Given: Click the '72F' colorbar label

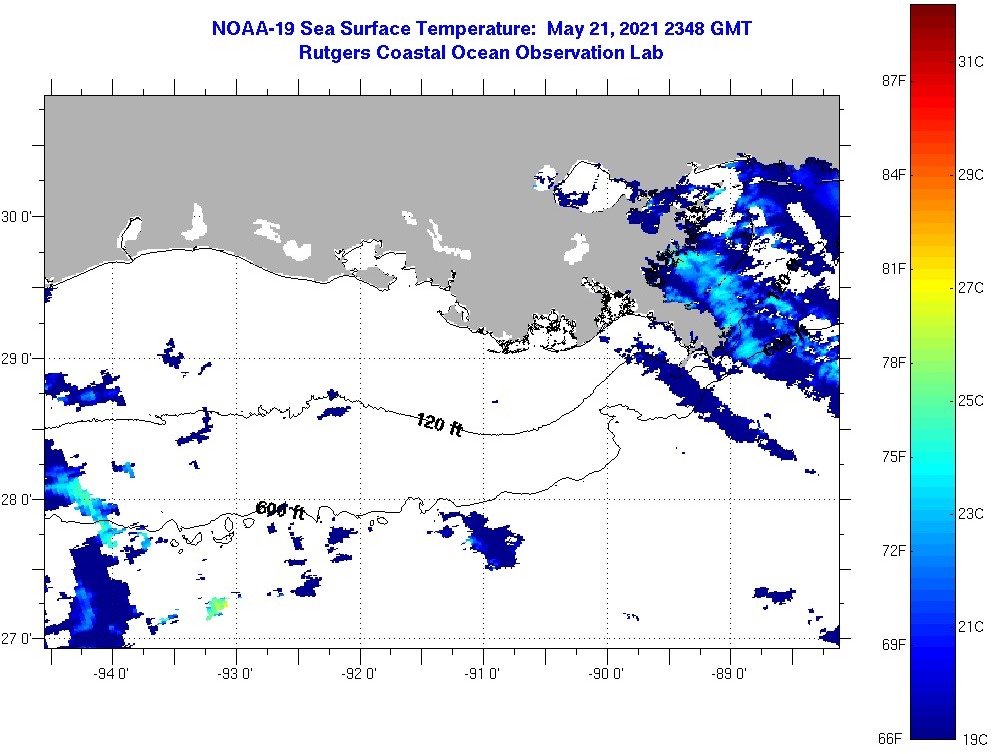Looking at the screenshot, I should click(x=893, y=550).
